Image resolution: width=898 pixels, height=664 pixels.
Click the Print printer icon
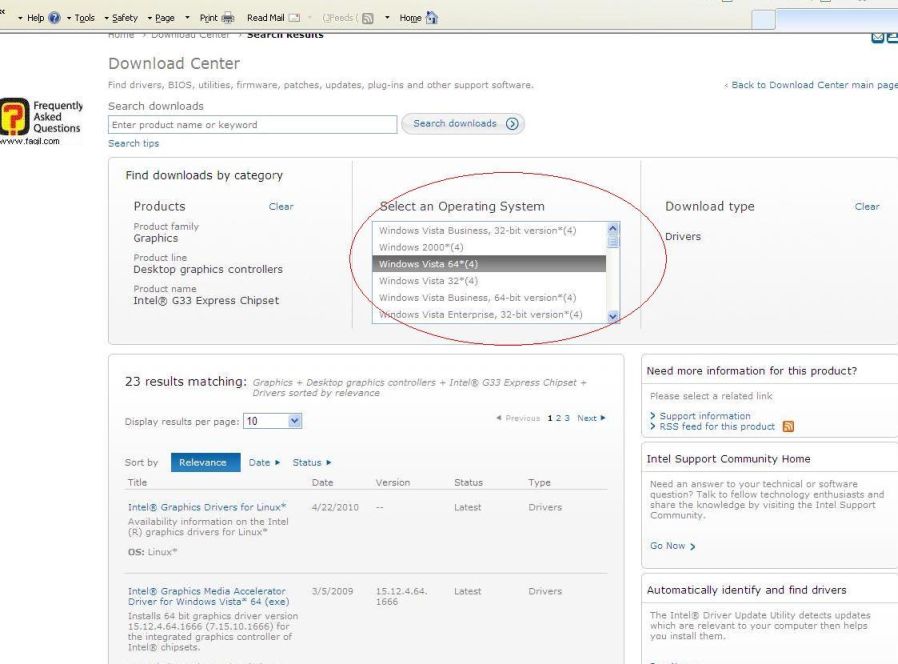[x=229, y=17]
